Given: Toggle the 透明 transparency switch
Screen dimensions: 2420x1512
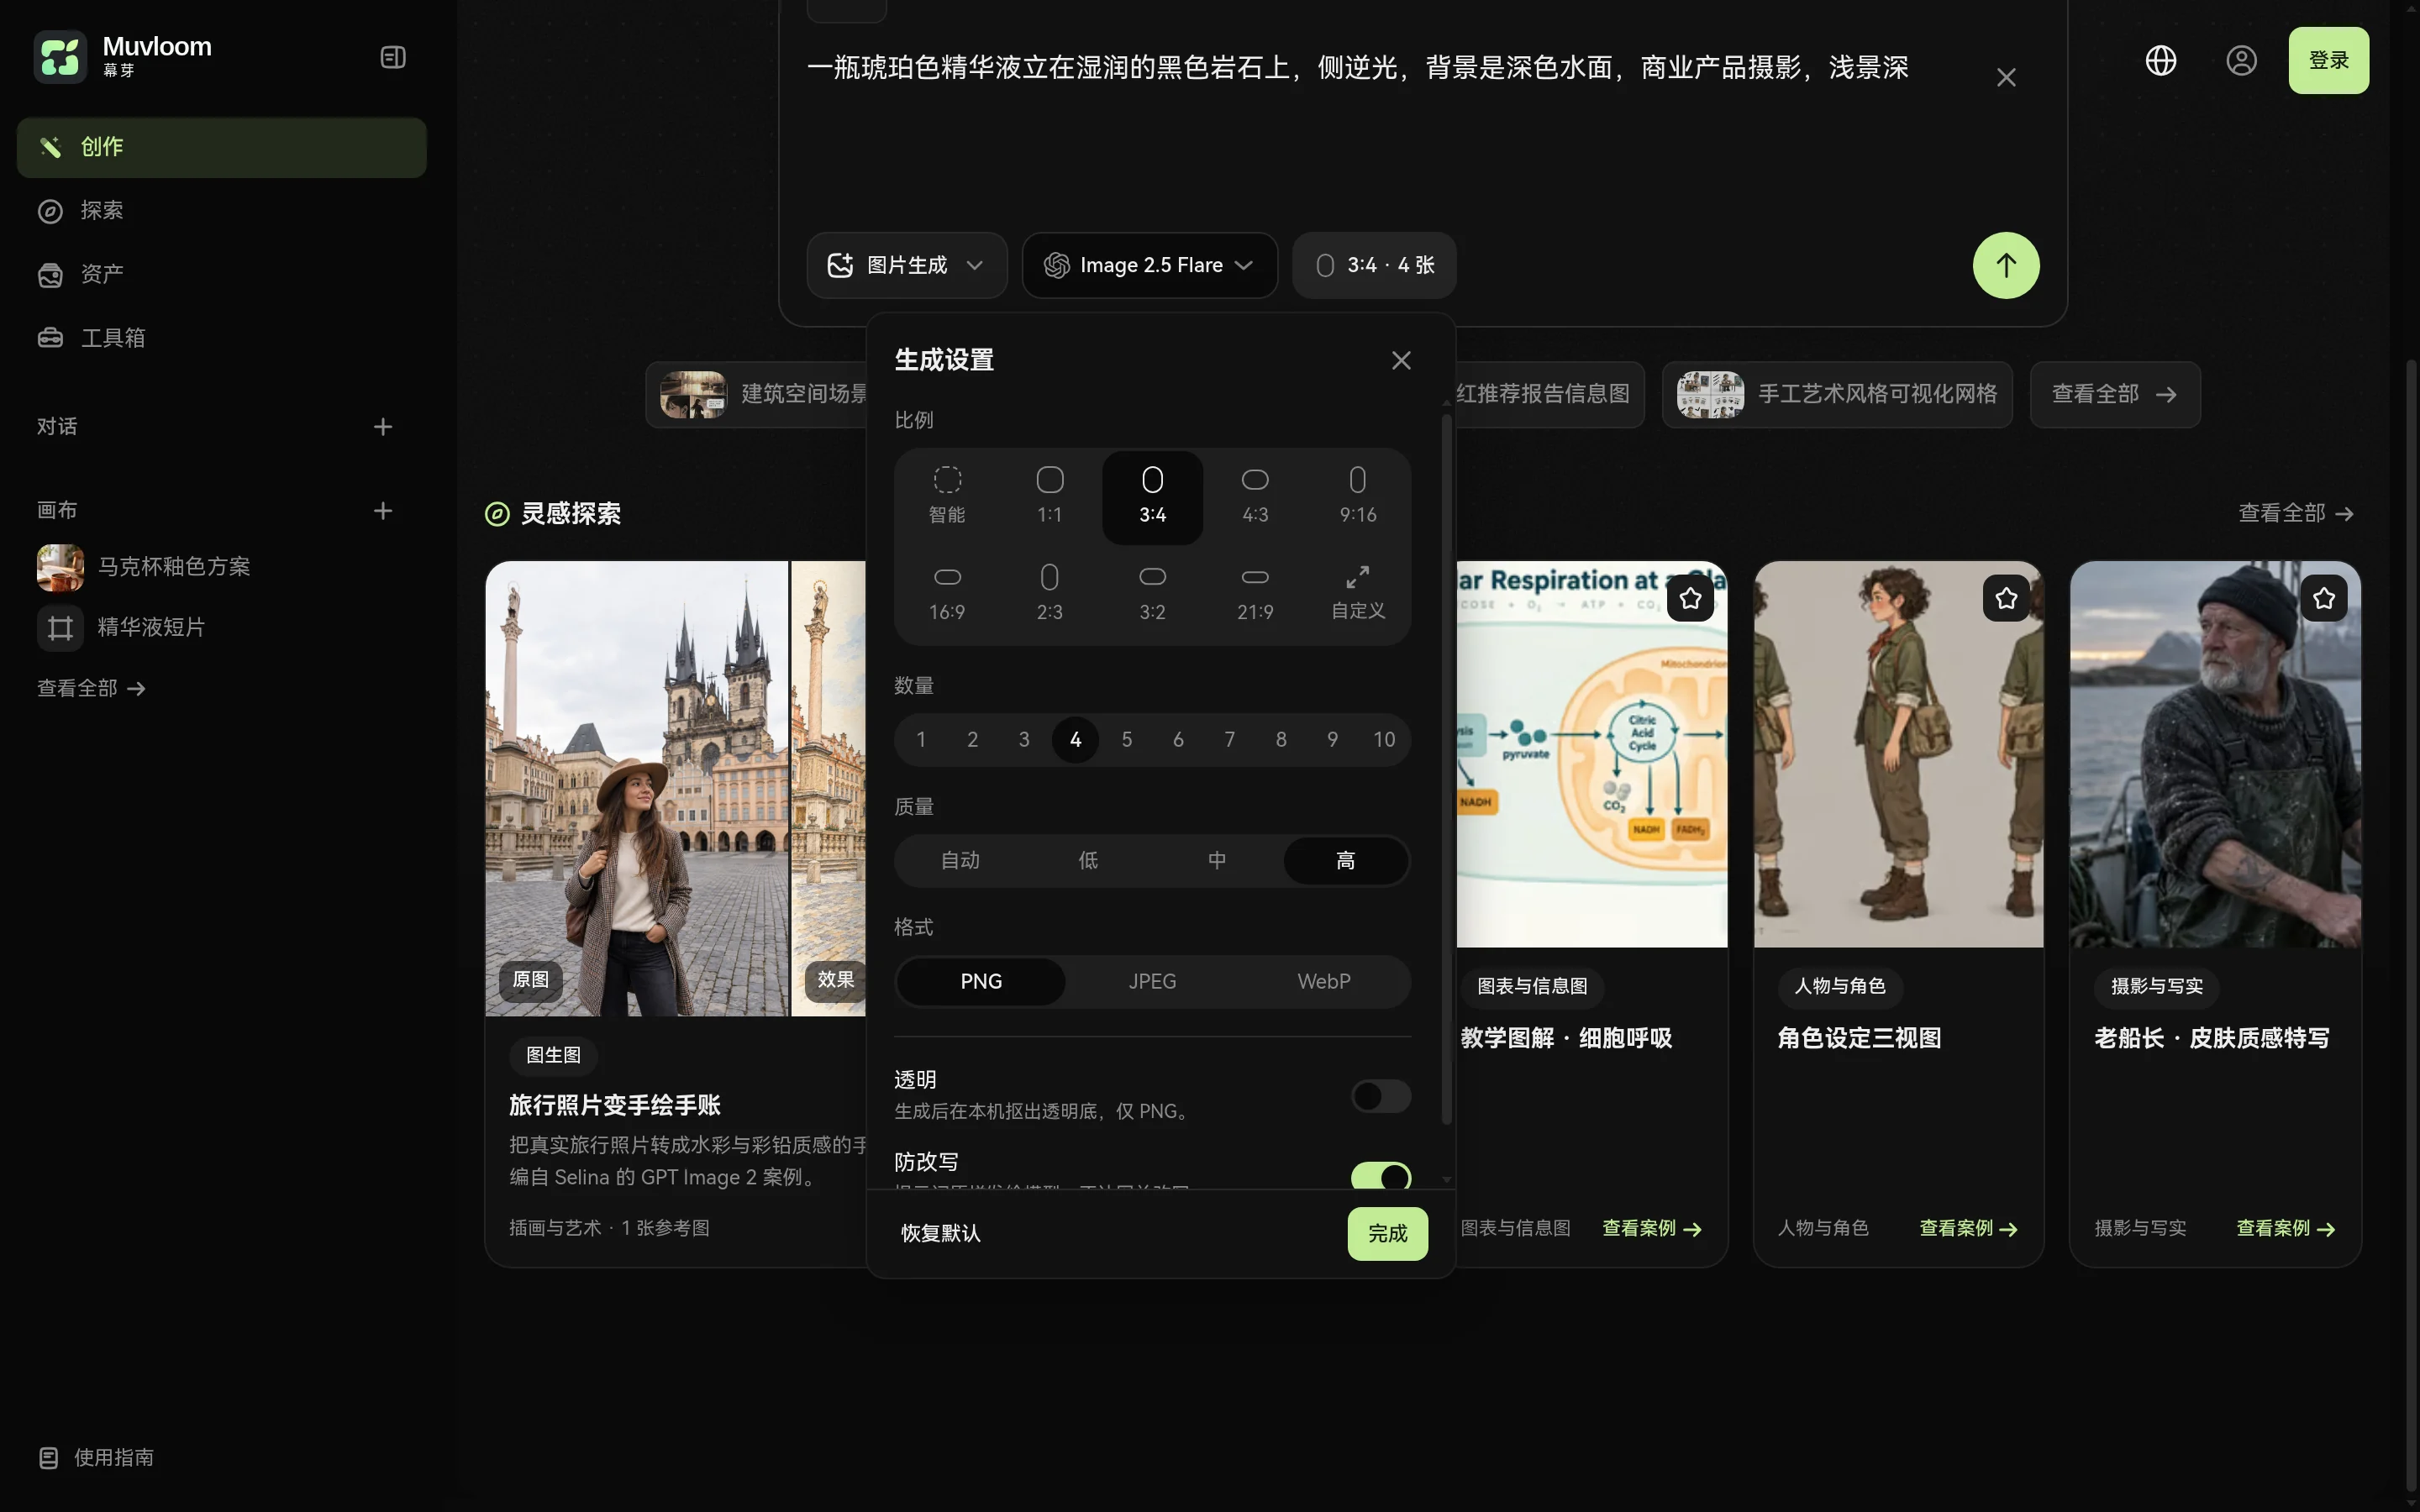Looking at the screenshot, I should click(x=1381, y=1096).
